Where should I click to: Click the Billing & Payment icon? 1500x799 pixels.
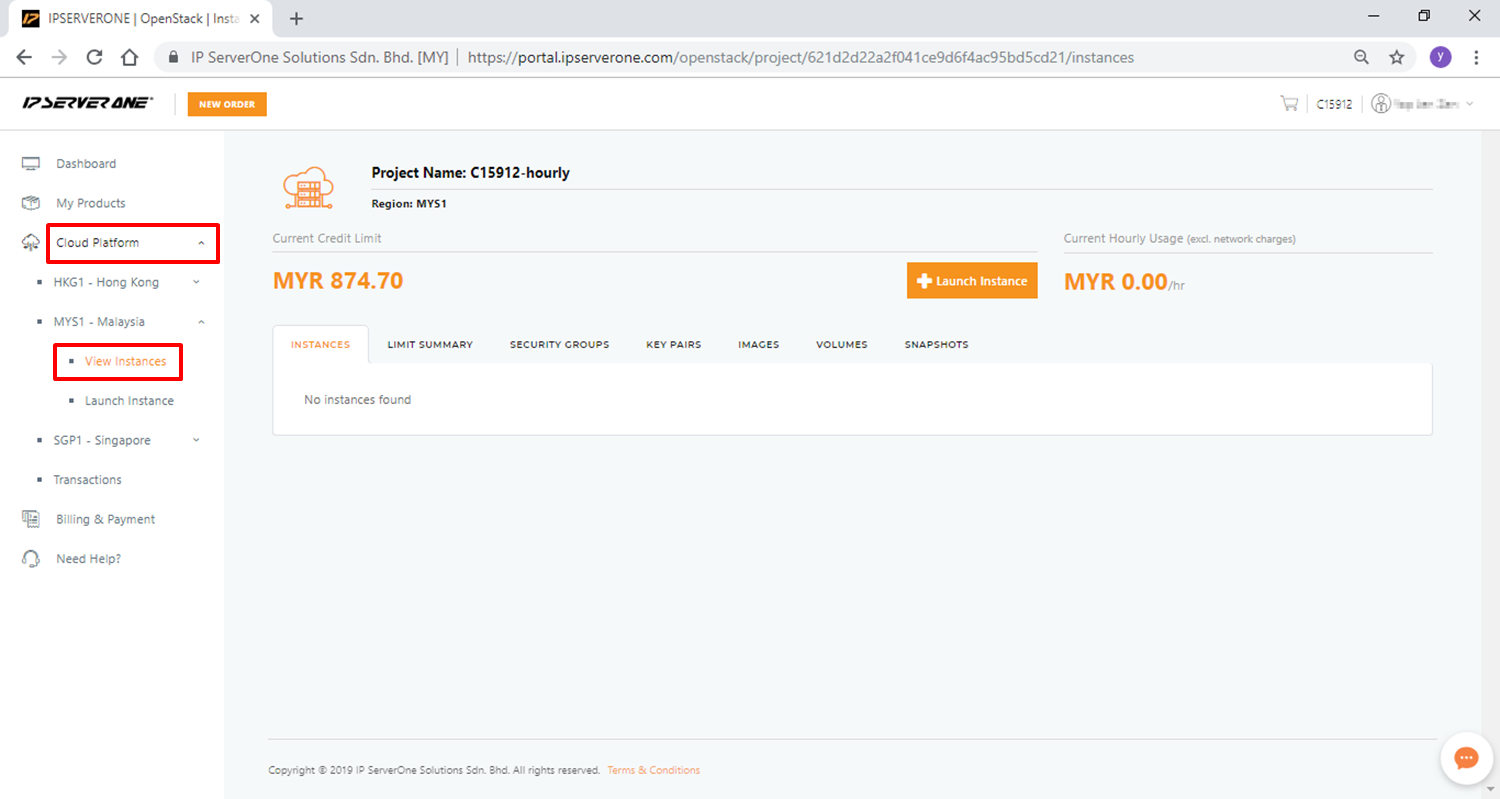pyautogui.click(x=31, y=519)
